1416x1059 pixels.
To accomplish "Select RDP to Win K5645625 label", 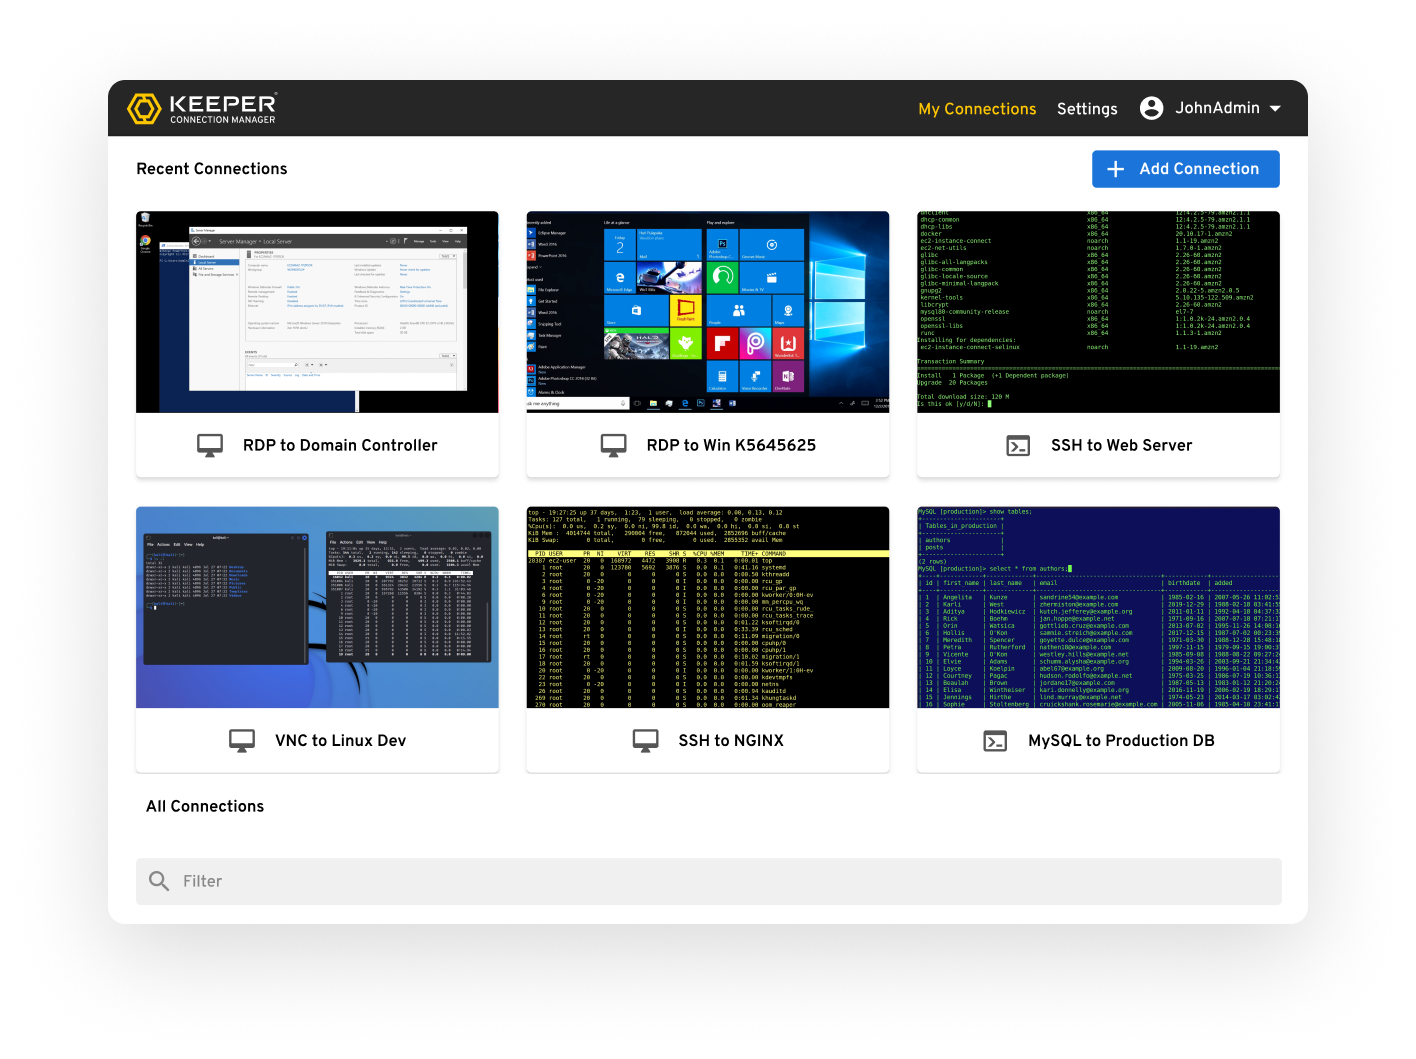I will 731,446.
